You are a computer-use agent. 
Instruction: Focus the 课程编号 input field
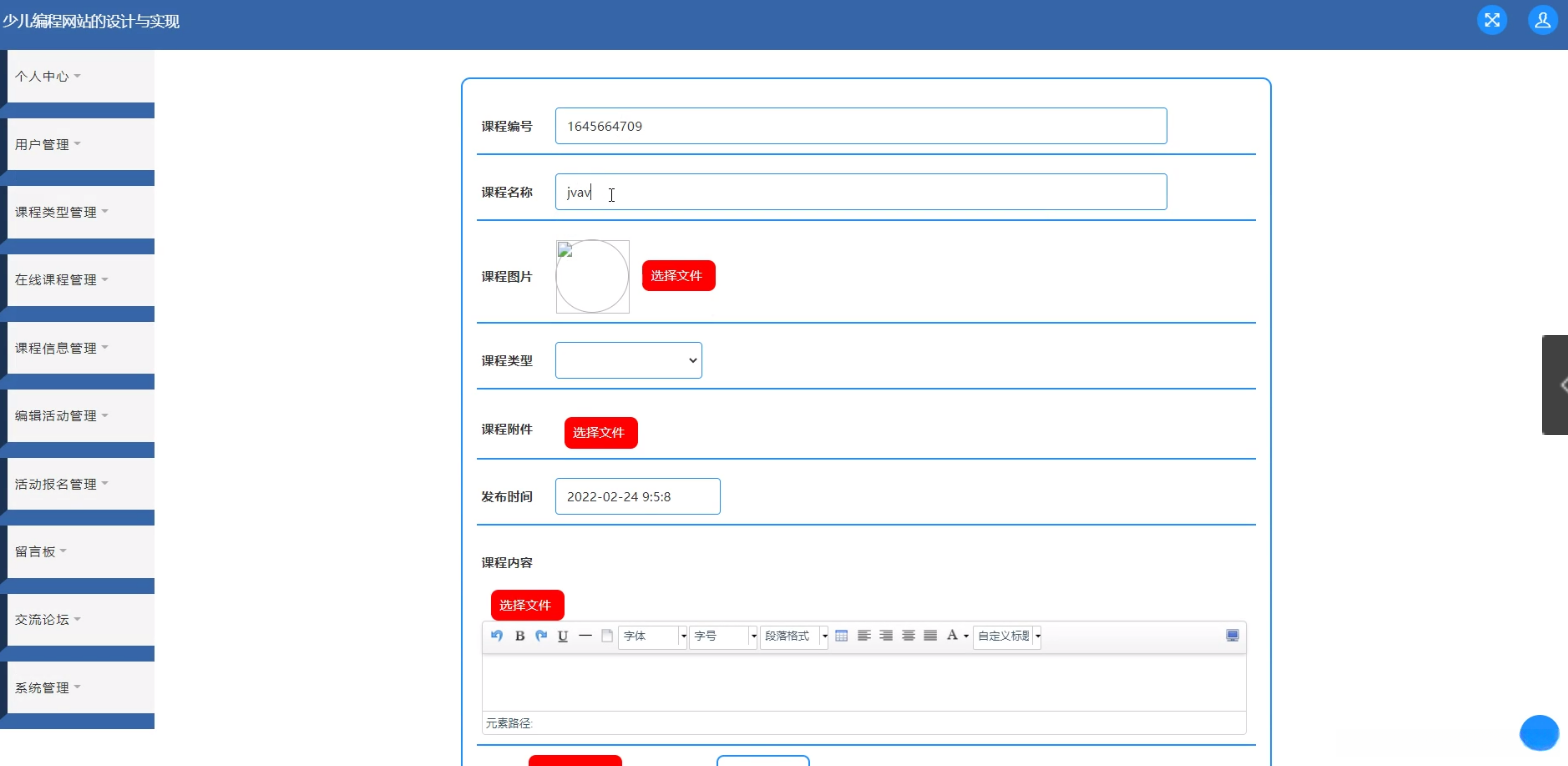point(861,126)
